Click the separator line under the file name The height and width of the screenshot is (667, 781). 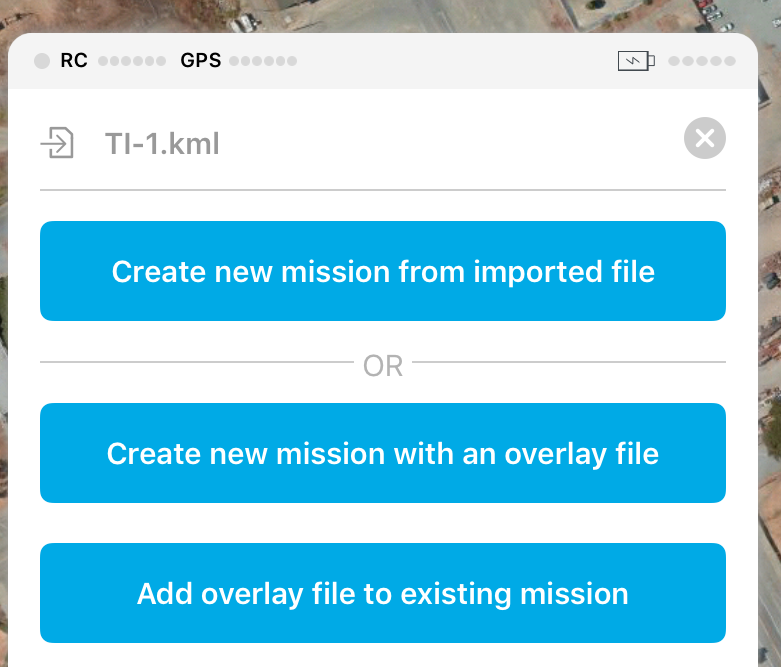pos(383,190)
